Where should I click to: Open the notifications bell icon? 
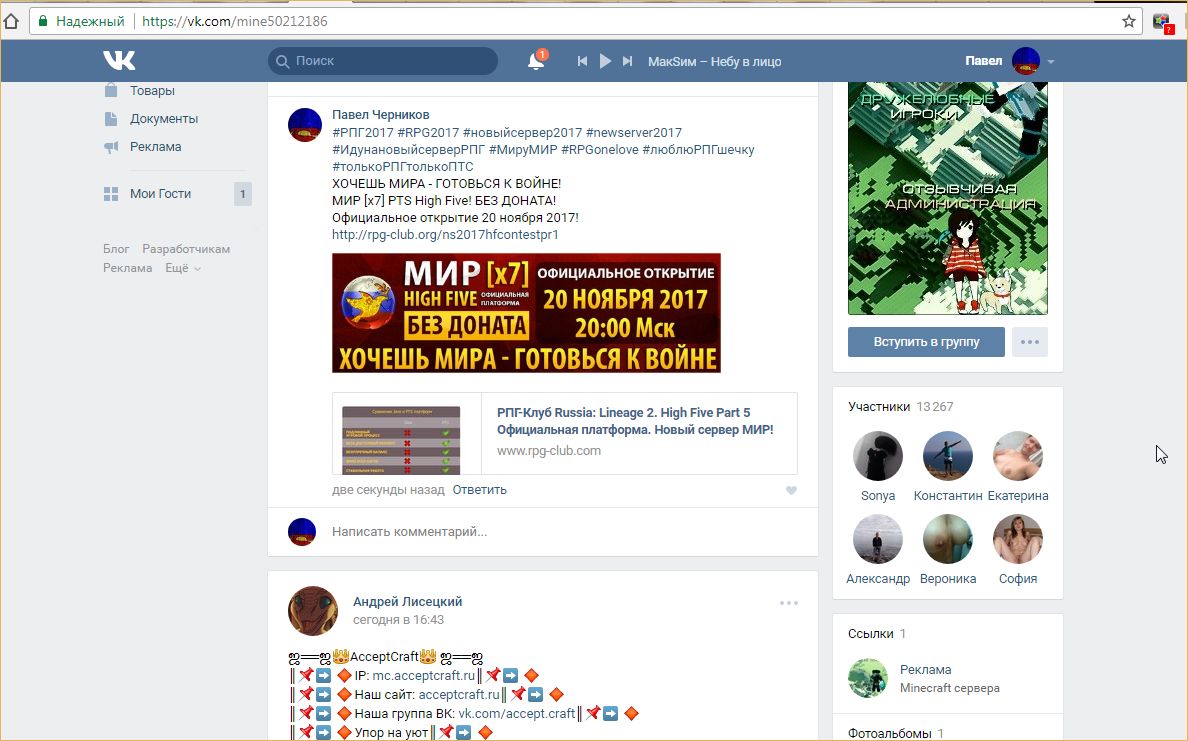pyautogui.click(x=536, y=61)
